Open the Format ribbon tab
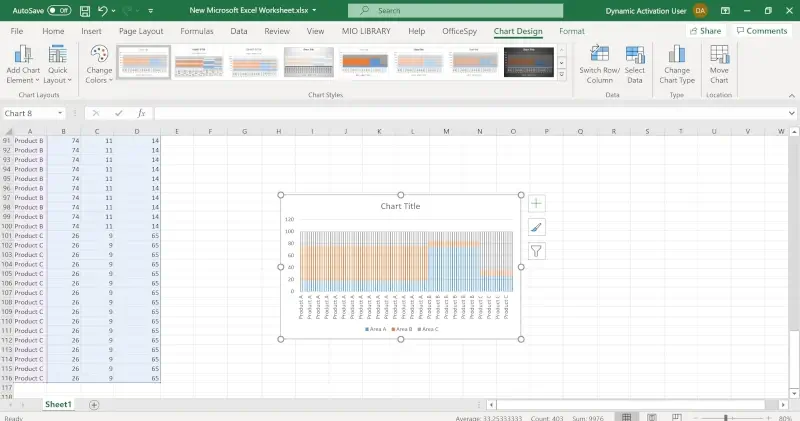The height and width of the screenshot is (421, 800). [x=572, y=31]
